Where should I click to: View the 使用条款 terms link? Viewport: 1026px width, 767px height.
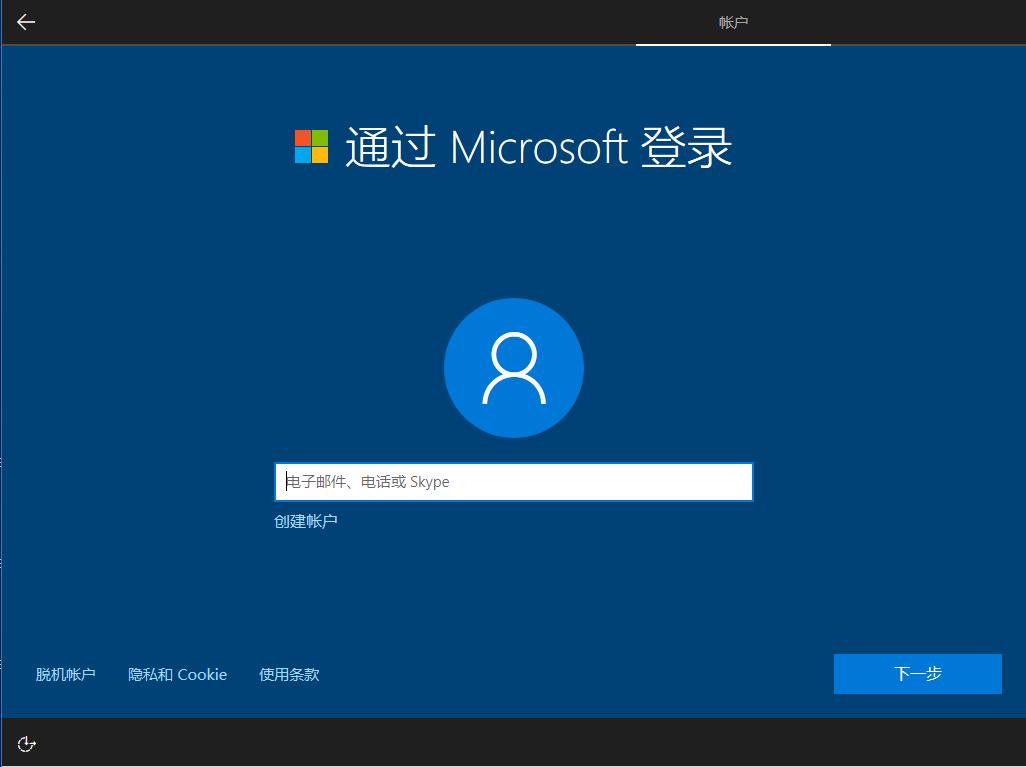[x=289, y=674]
